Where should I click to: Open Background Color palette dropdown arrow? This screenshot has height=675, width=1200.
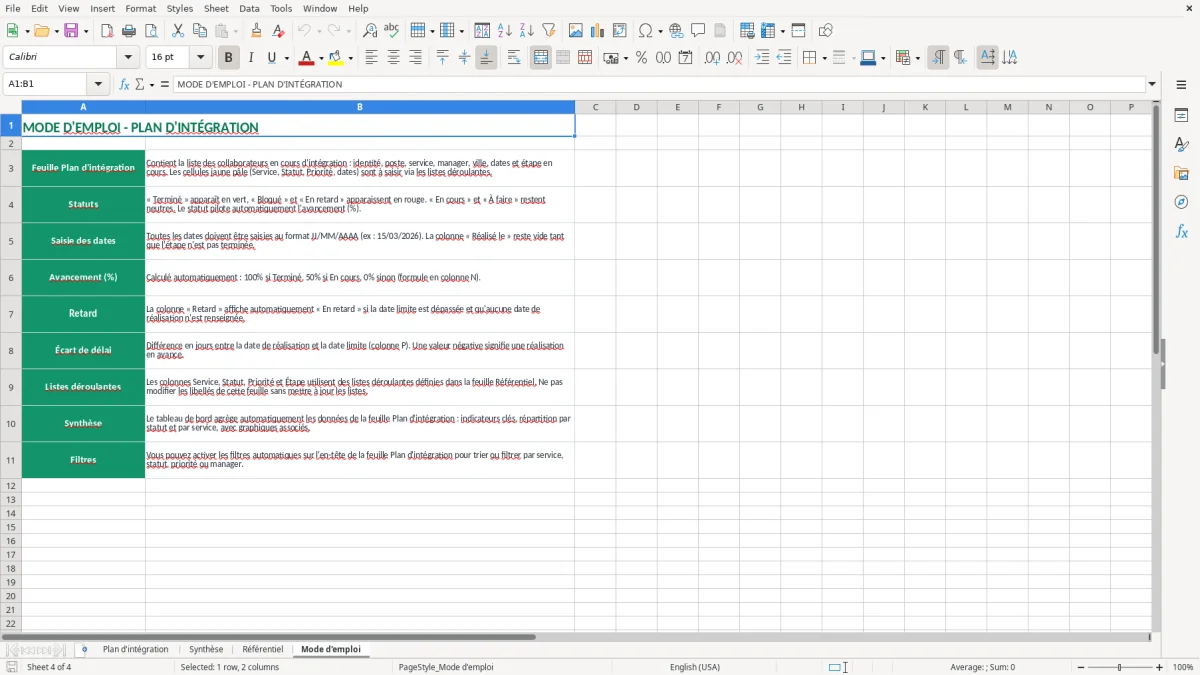coord(350,58)
